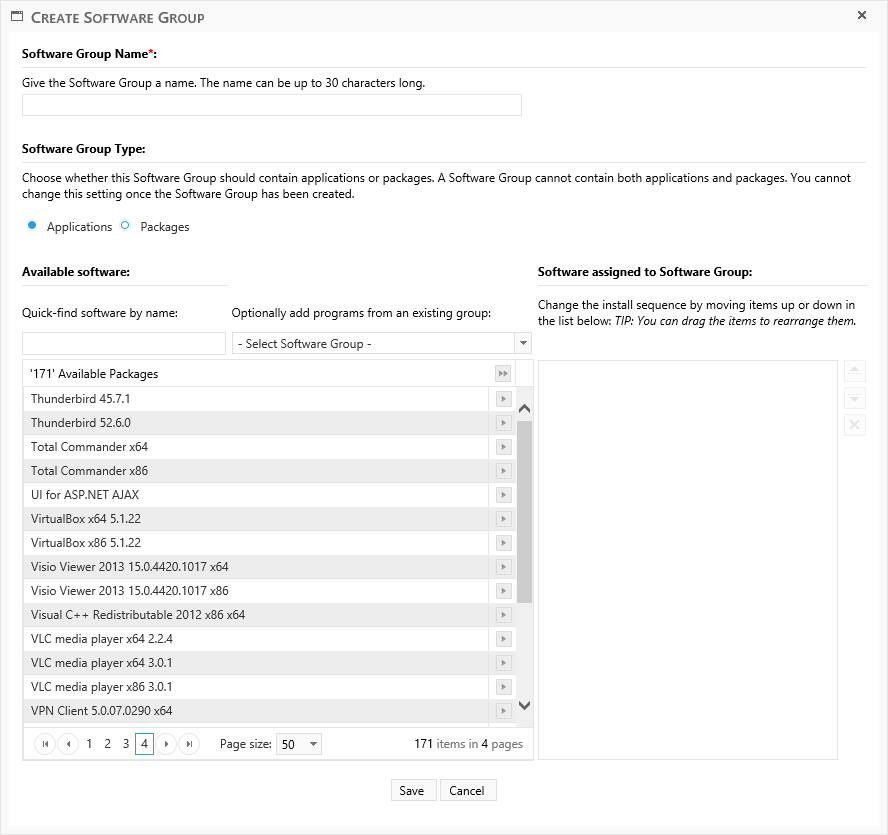Click add arrow for Total Commander x64
The image size is (888, 835).
click(x=504, y=447)
